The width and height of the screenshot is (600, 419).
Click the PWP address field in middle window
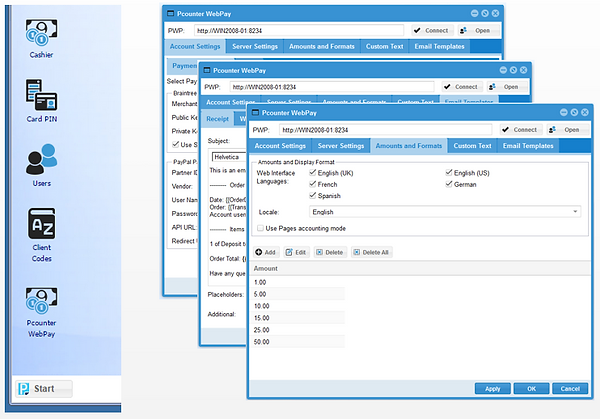coord(332,87)
